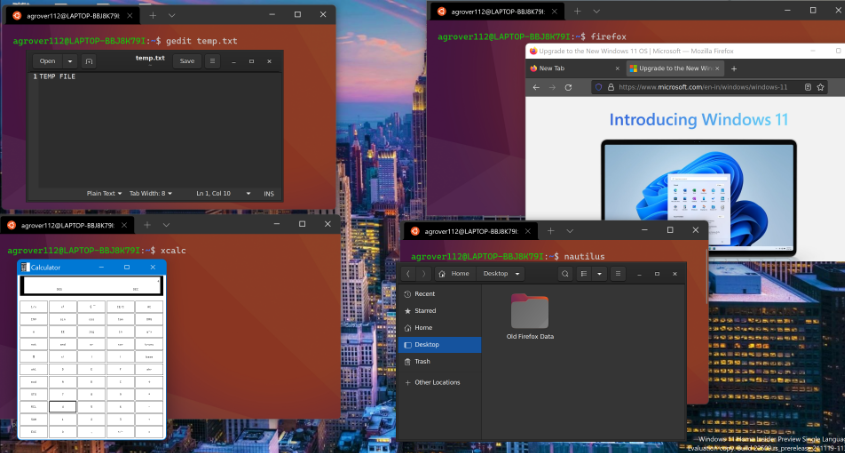Open Other Locations in Nautilus sidebar
The image size is (845, 453).
click(439, 382)
